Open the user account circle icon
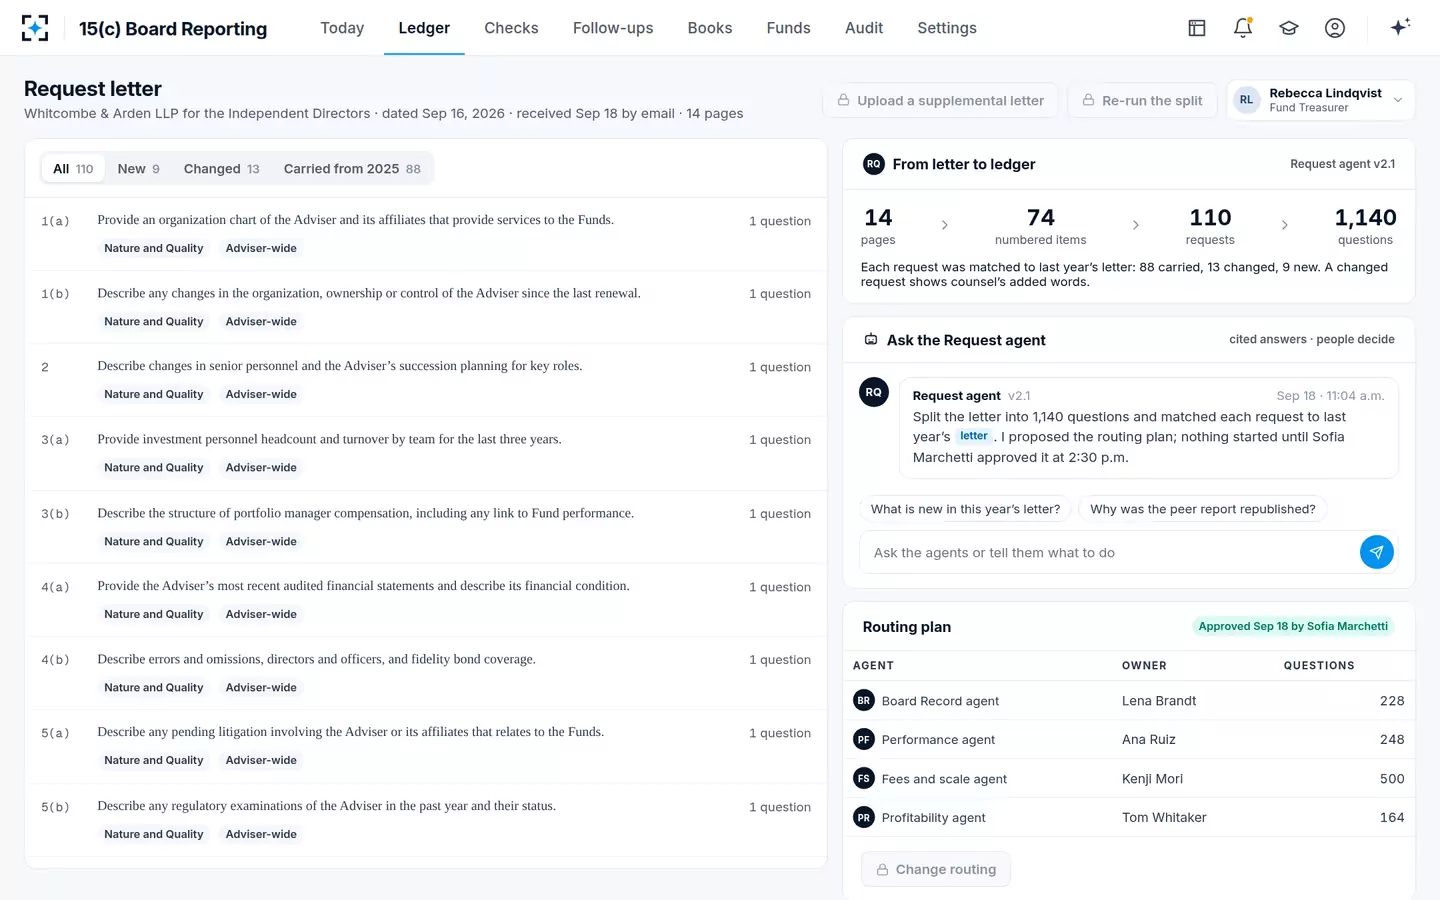1440x900 pixels. [1335, 28]
